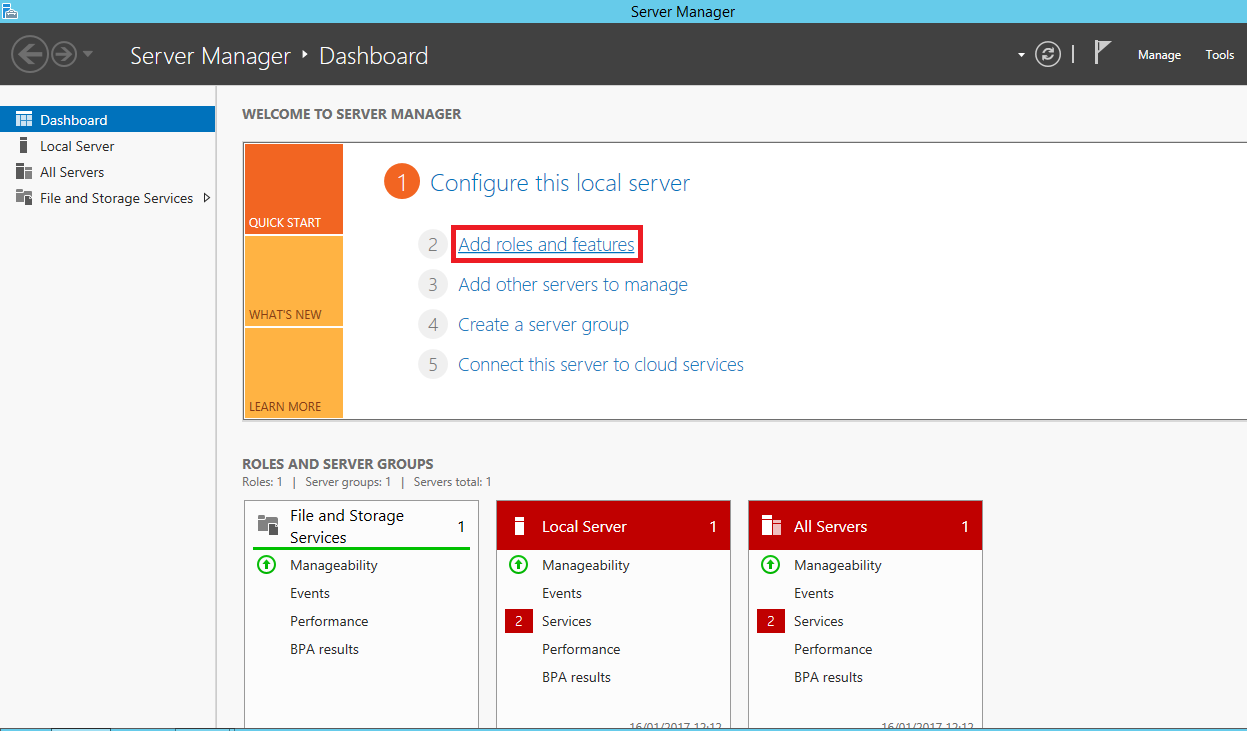Click Connect this server to cloud services
Screen dimensions: 1247x731
(x=601, y=364)
